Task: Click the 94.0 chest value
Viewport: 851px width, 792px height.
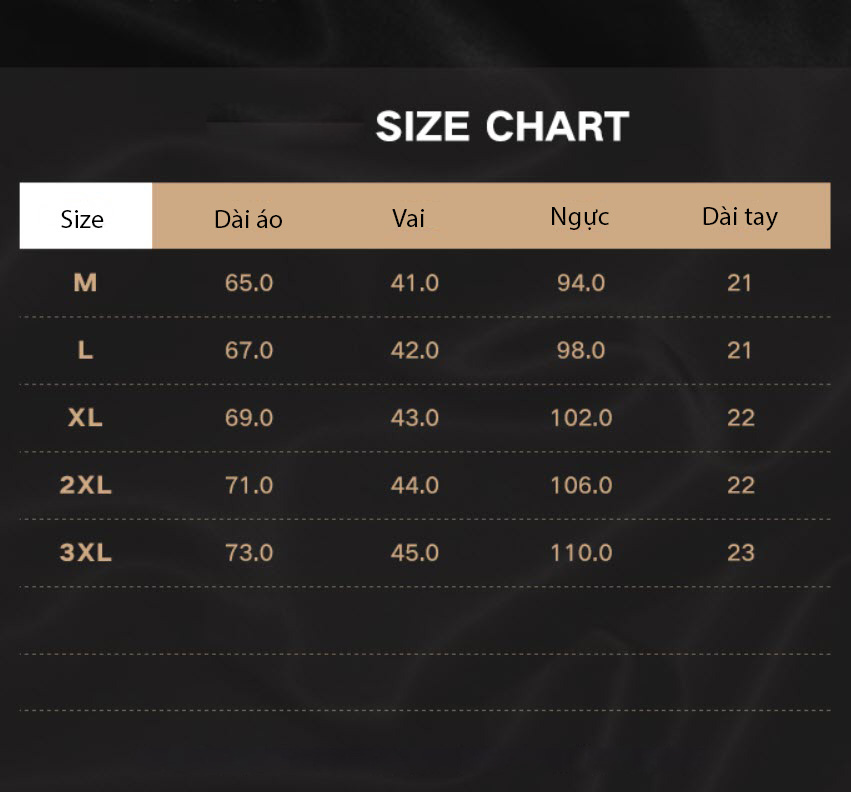Action: tap(581, 283)
